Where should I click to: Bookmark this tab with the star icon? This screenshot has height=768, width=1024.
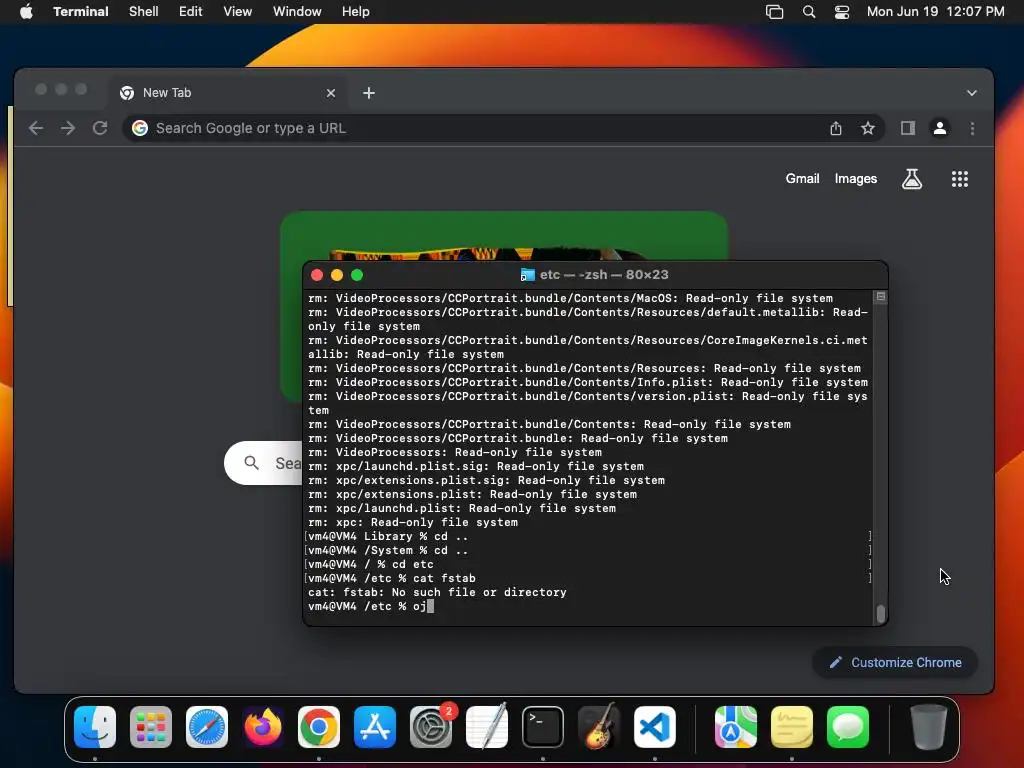867,128
